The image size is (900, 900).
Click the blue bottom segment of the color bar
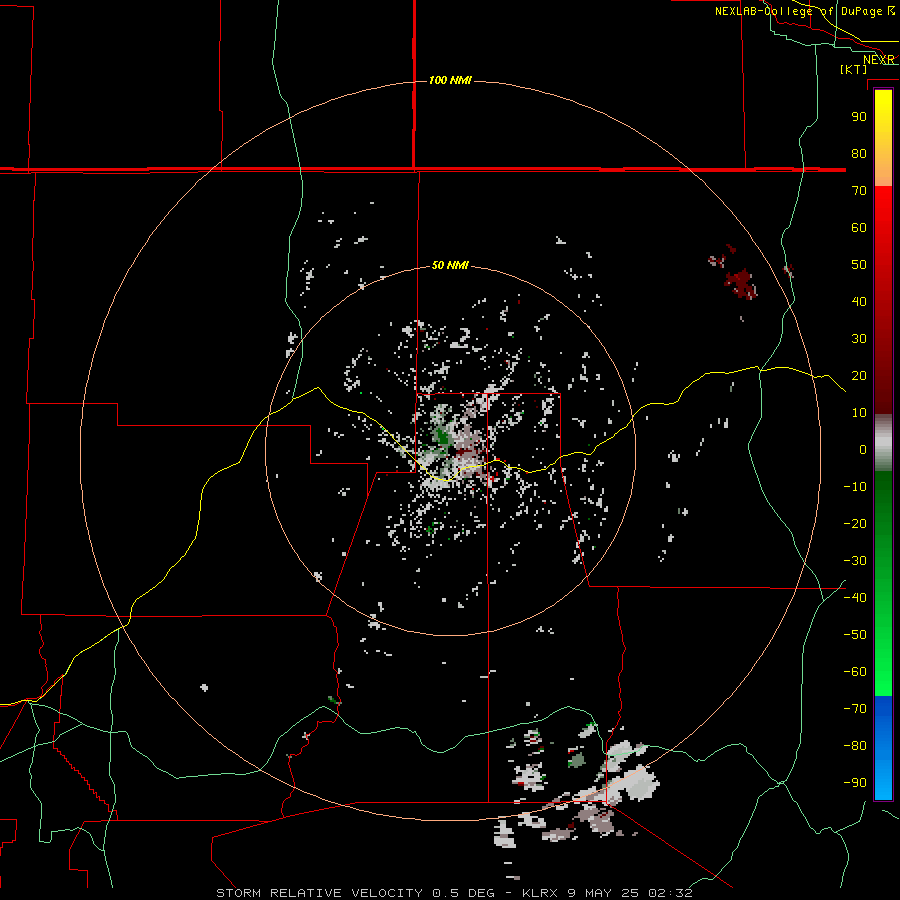[883, 748]
